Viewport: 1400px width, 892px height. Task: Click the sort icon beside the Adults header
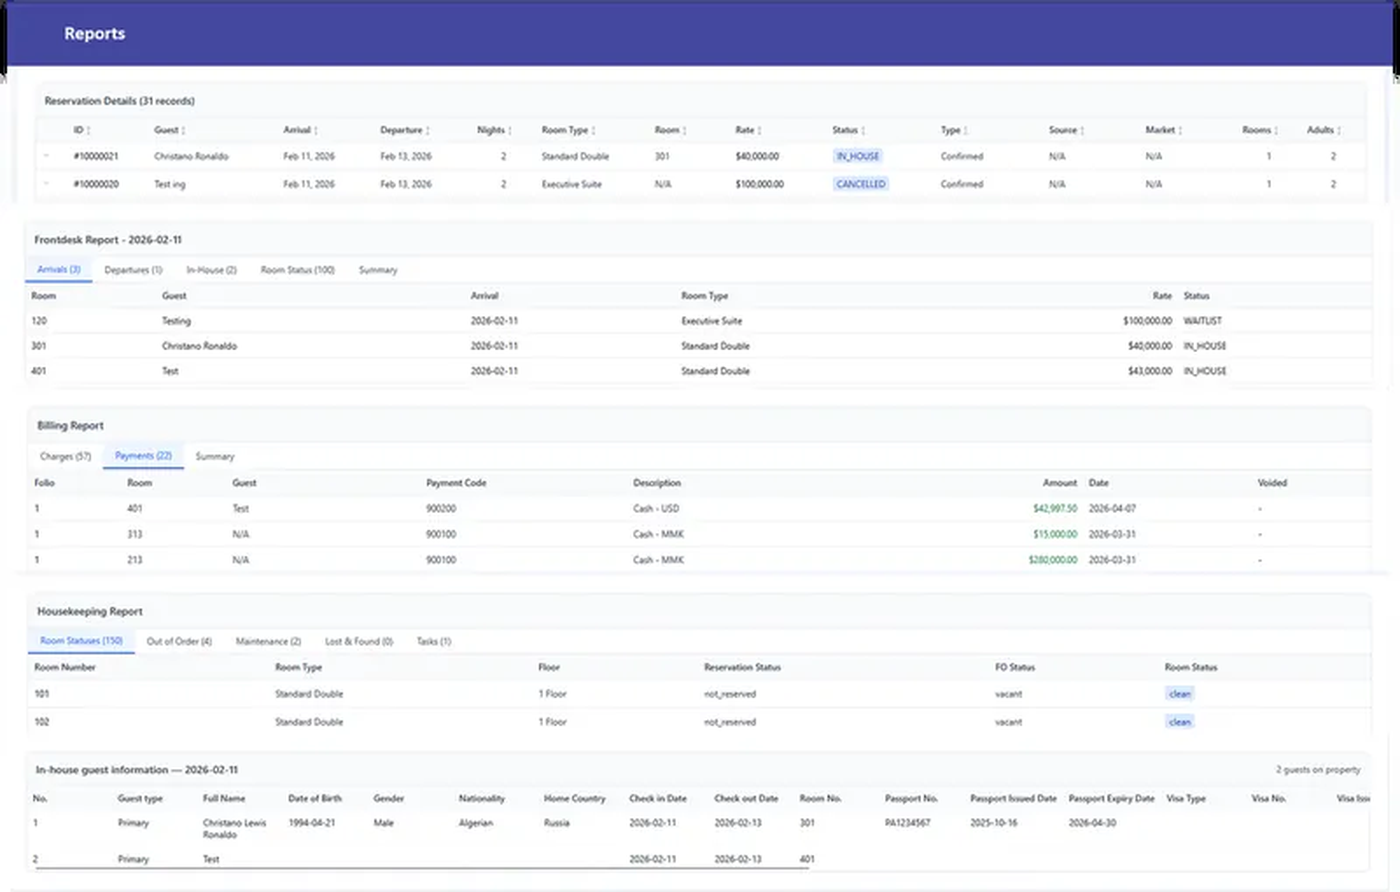pyautogui.click(x=1339, y=131)
